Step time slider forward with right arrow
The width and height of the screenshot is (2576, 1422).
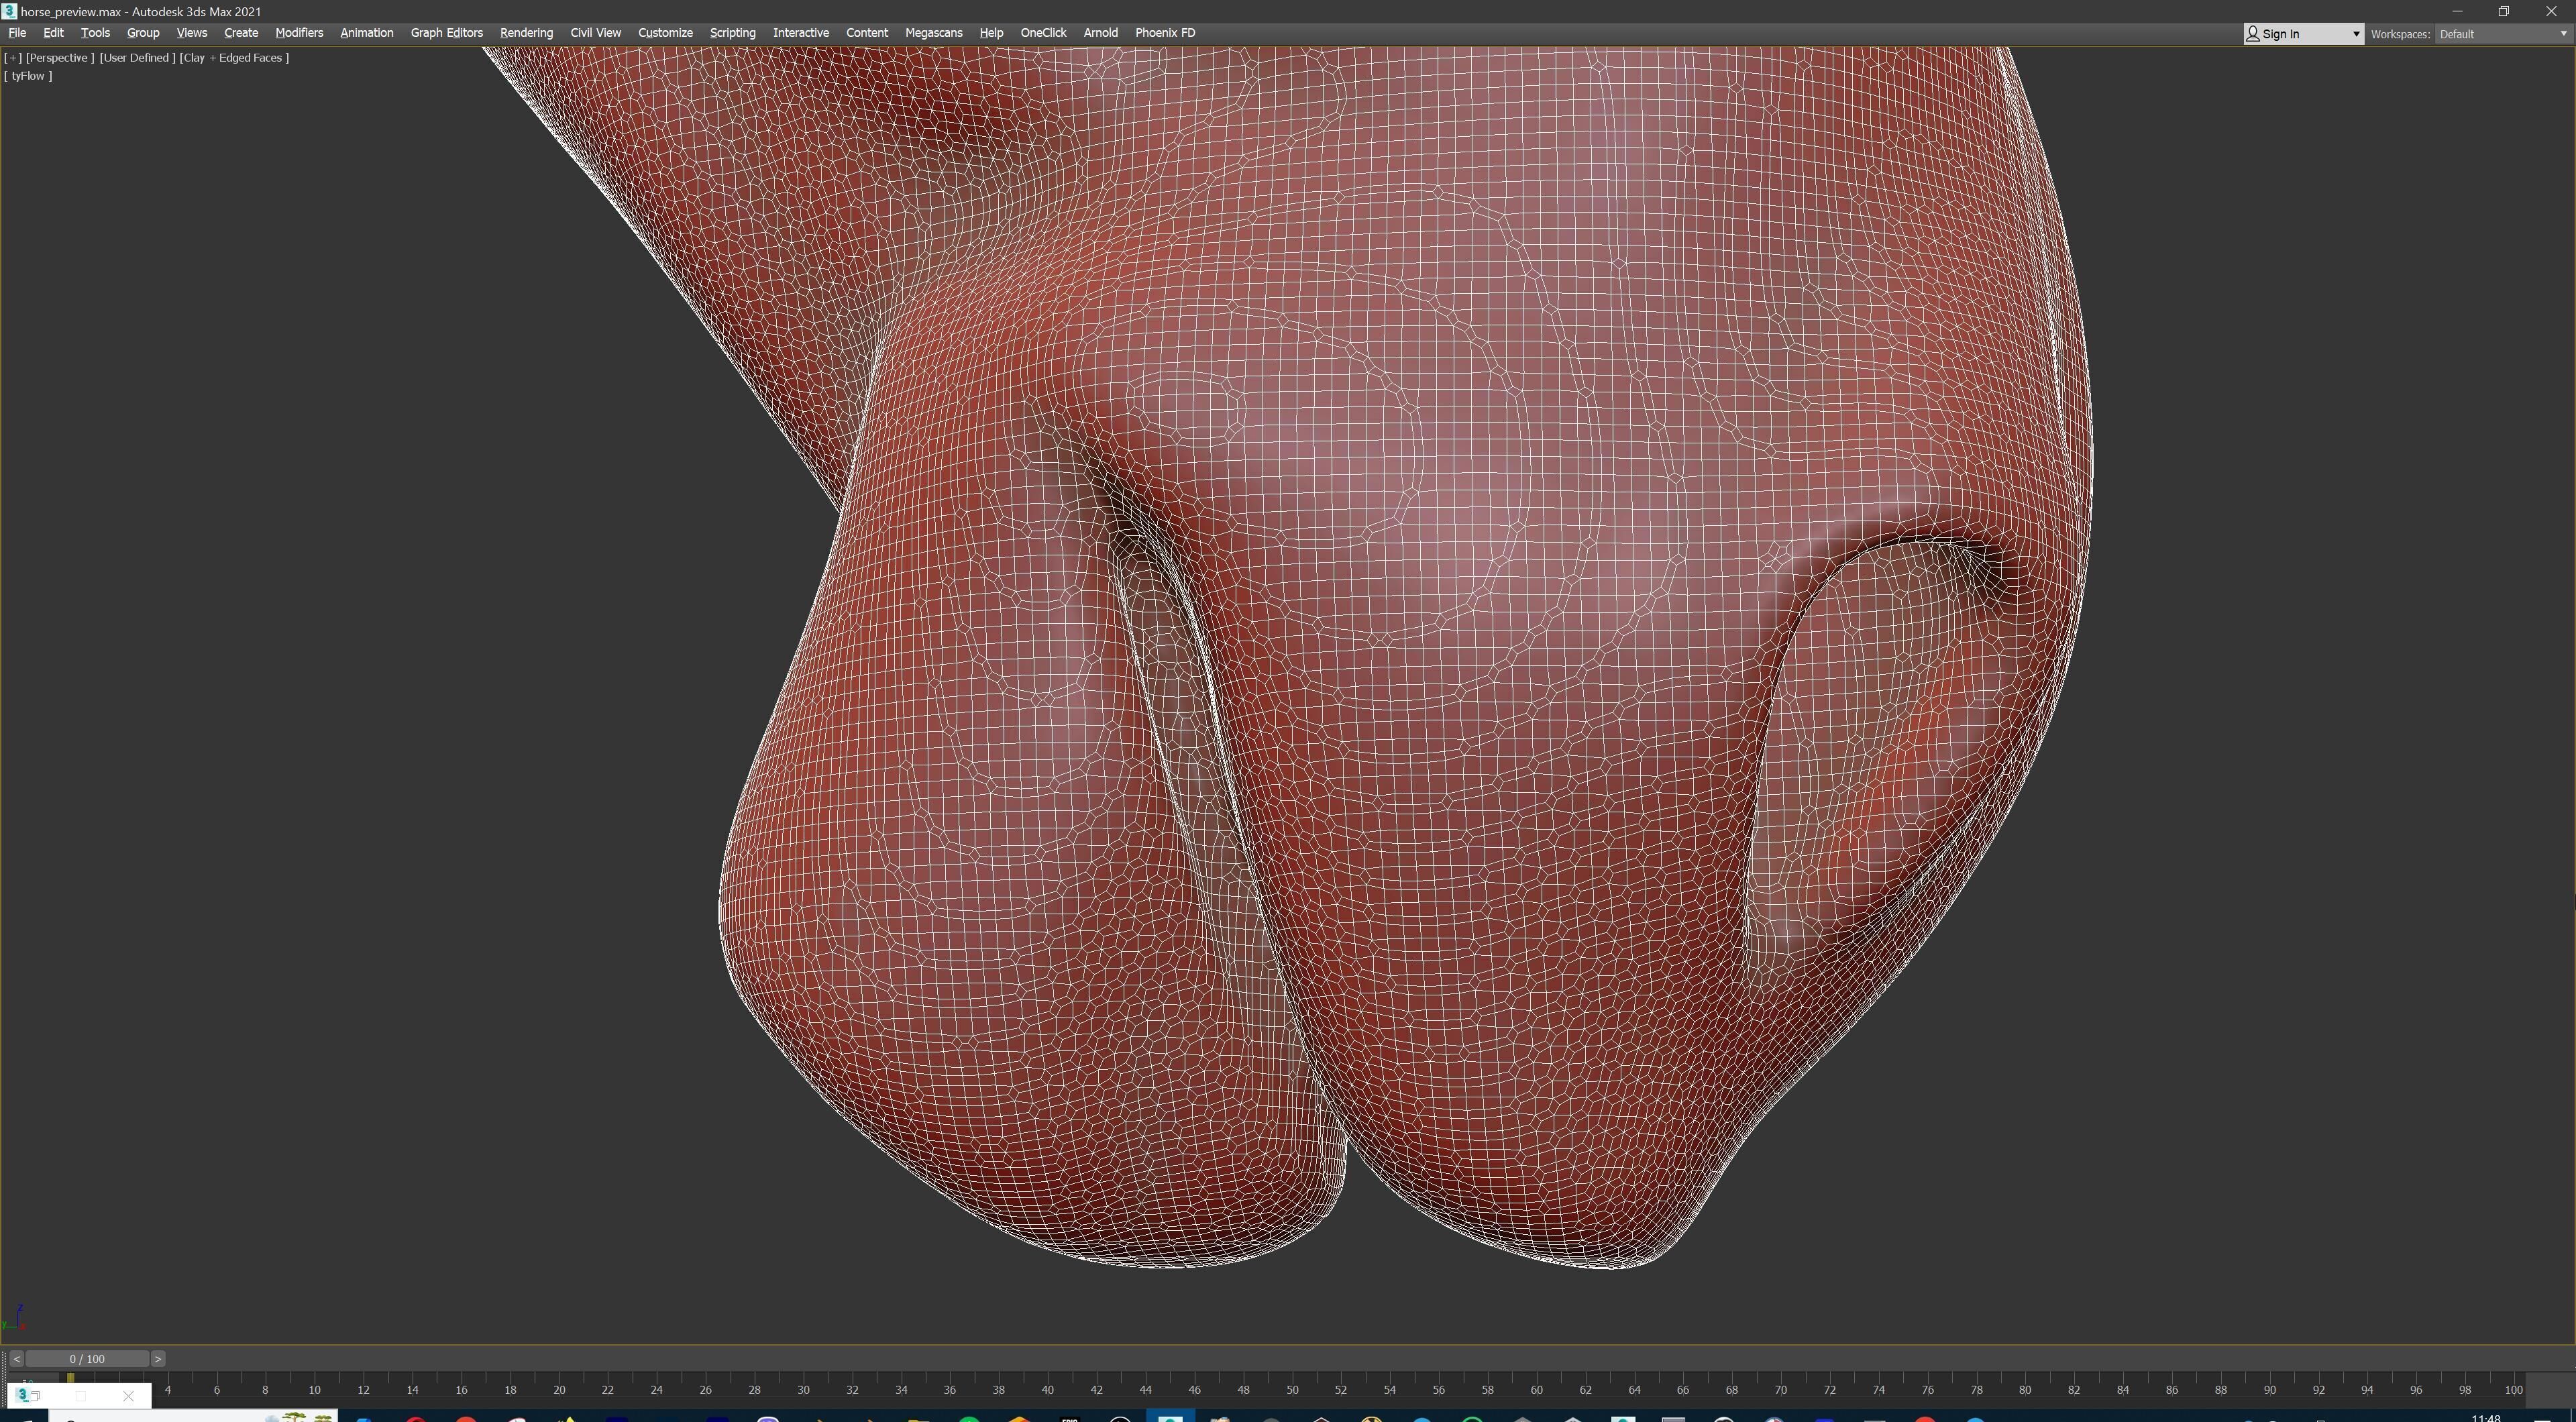[158, 1359]
